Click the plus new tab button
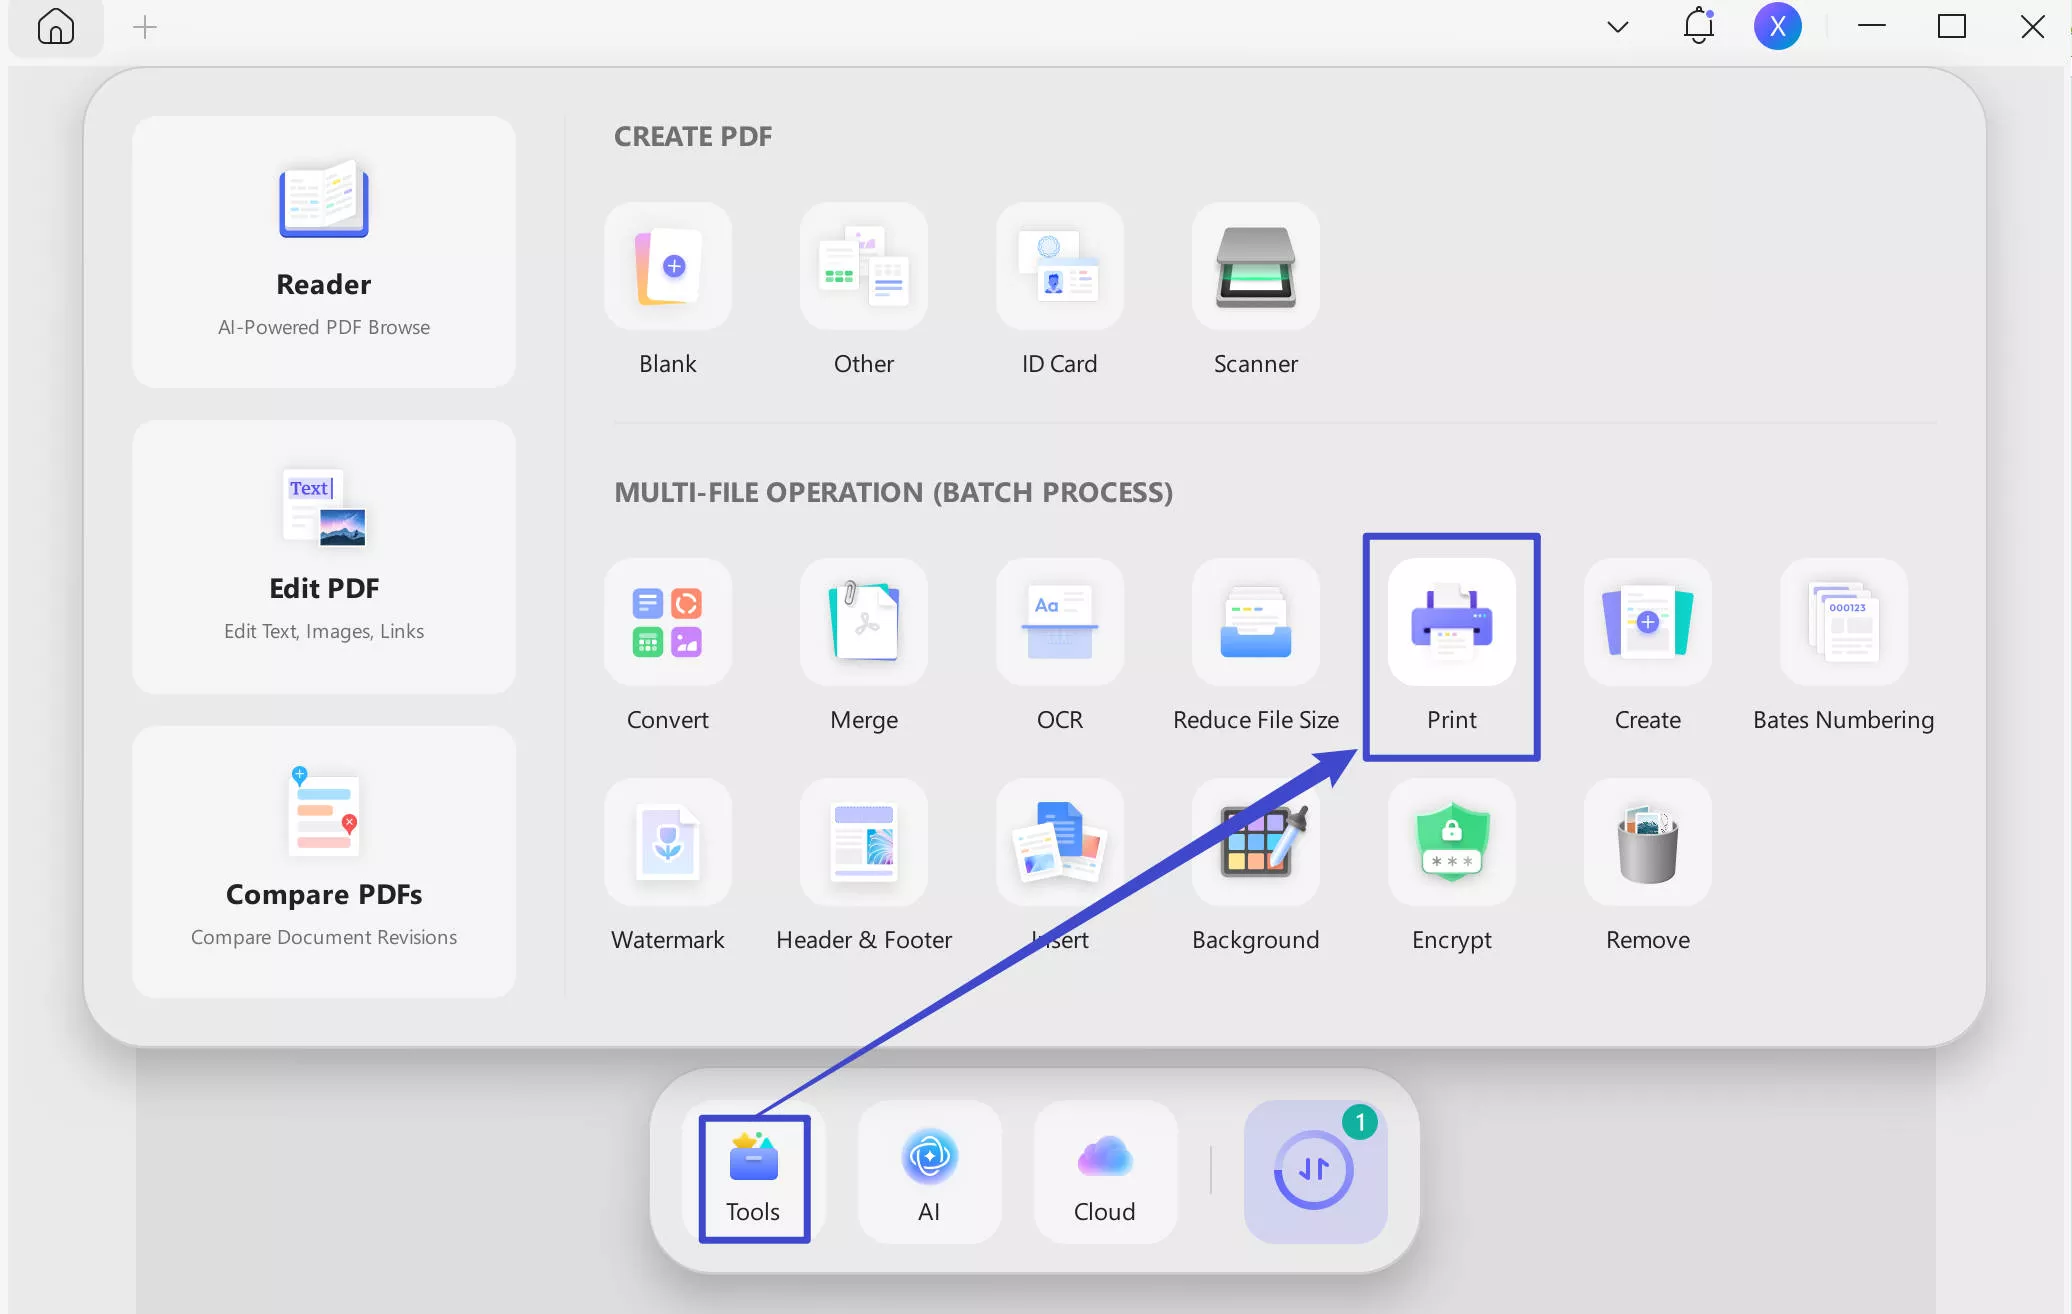 [x=145, y=27]
